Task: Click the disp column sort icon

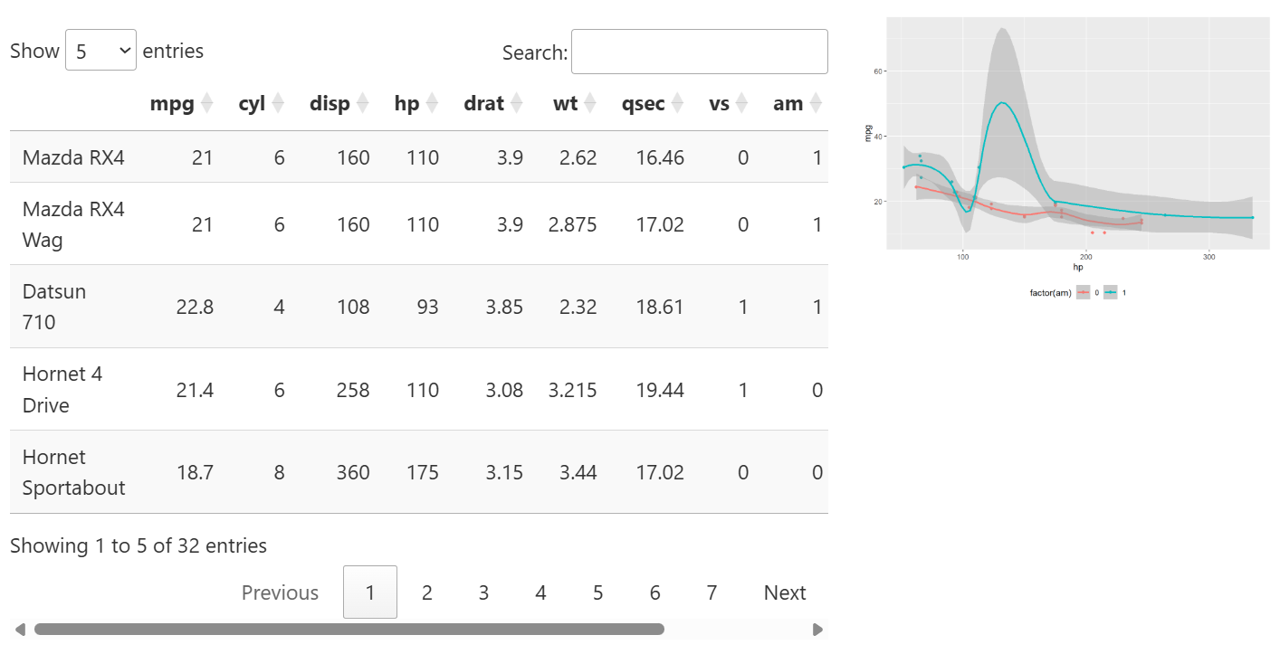Action: coord(363,103)
